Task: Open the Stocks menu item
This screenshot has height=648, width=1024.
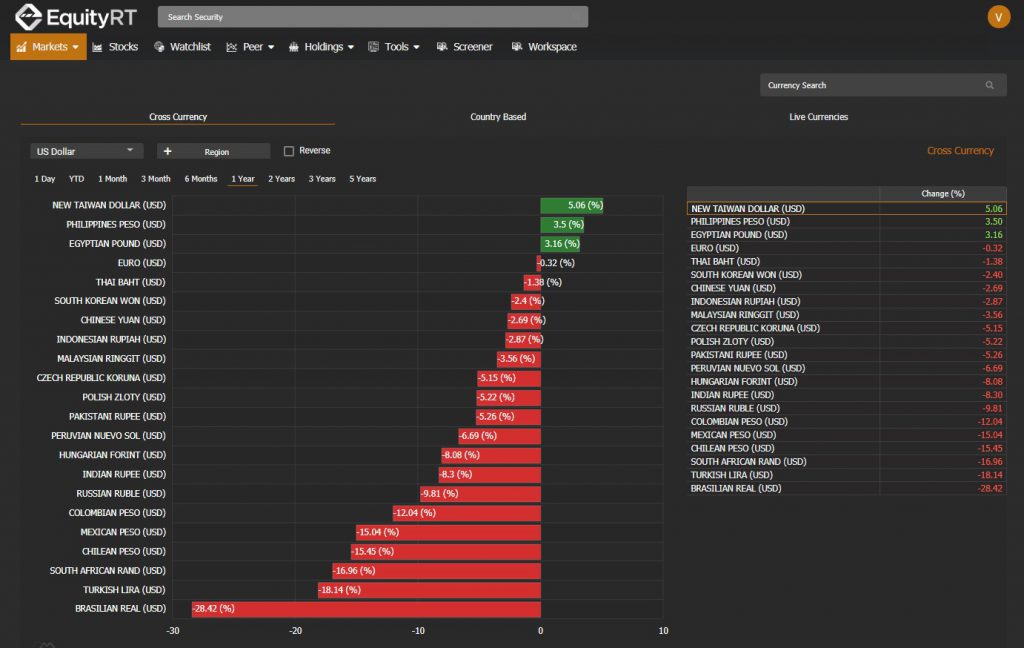Action: (x=116, y=47)
